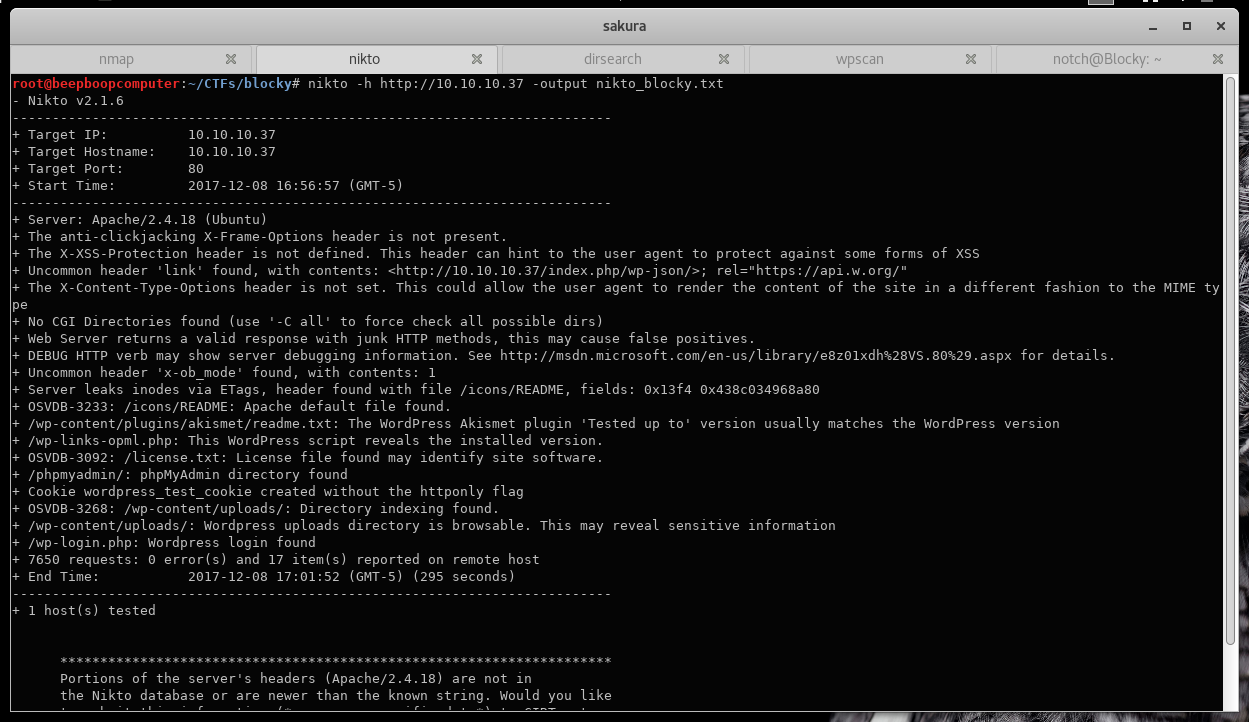Switch to the nmap tab
The image size is (1249, 722).
pyautogui.click(x=116, y=59)
